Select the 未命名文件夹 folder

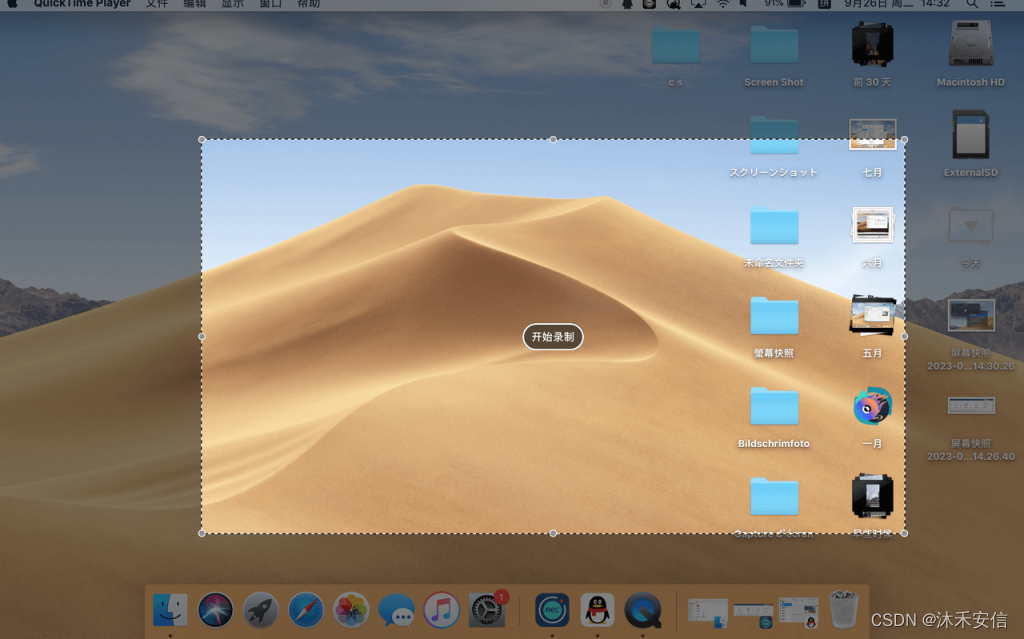tap(774, 225)
